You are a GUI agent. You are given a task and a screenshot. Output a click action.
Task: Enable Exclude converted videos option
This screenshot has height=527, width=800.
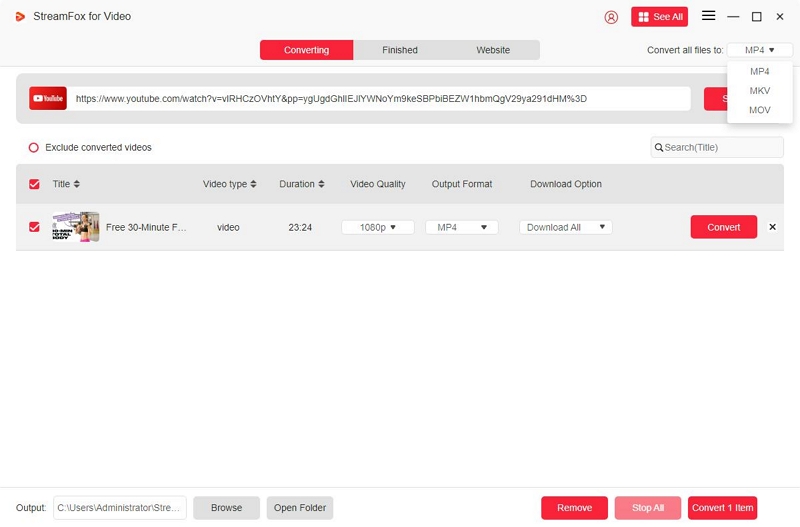click(33, 147)
